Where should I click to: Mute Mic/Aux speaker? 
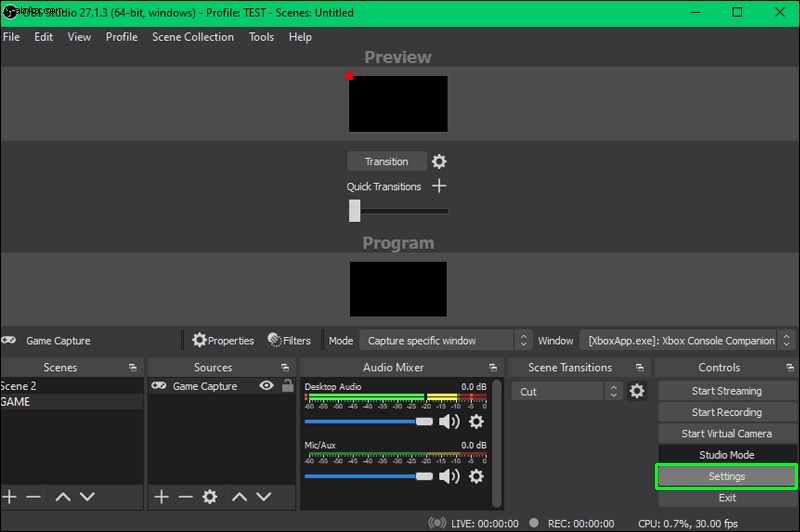[449, 476]
